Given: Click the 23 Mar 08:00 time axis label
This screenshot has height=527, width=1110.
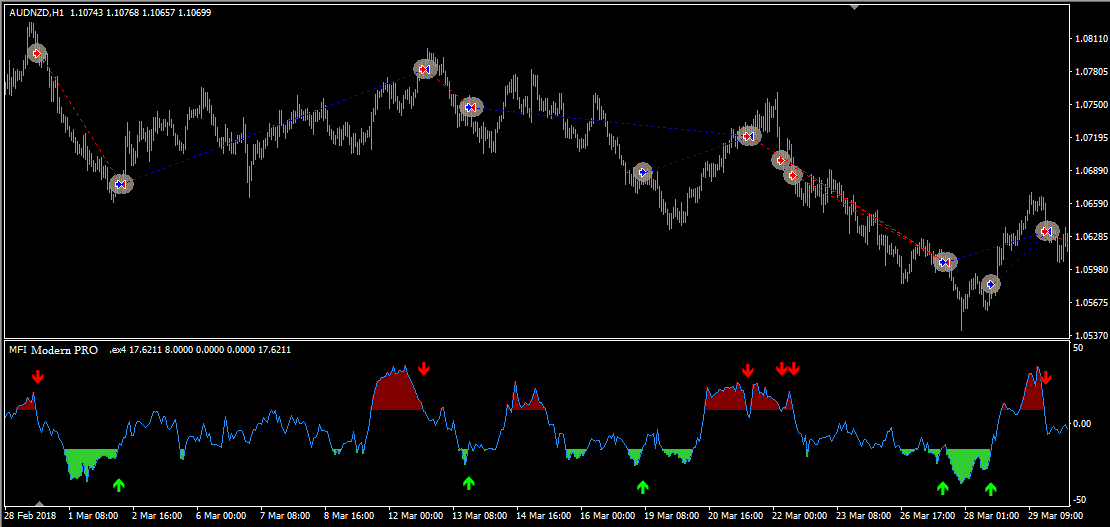Looking at the screenshot, I should [x=862, y=516].
